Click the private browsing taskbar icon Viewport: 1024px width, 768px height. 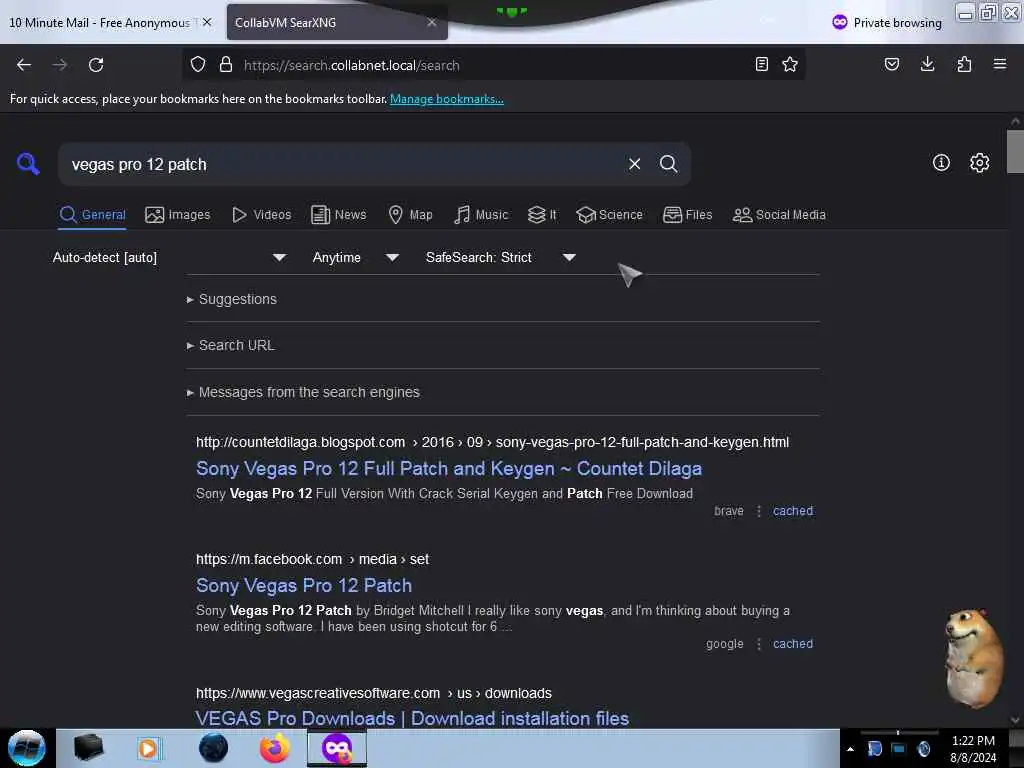pos(337,748)
